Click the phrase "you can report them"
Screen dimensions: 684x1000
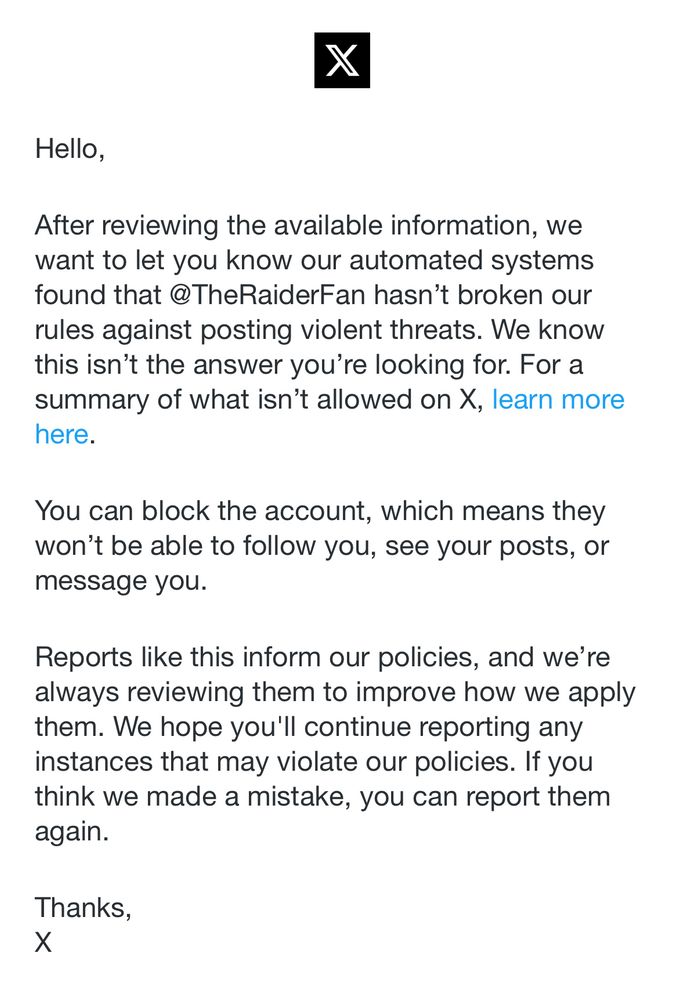(x=485, y=797)
